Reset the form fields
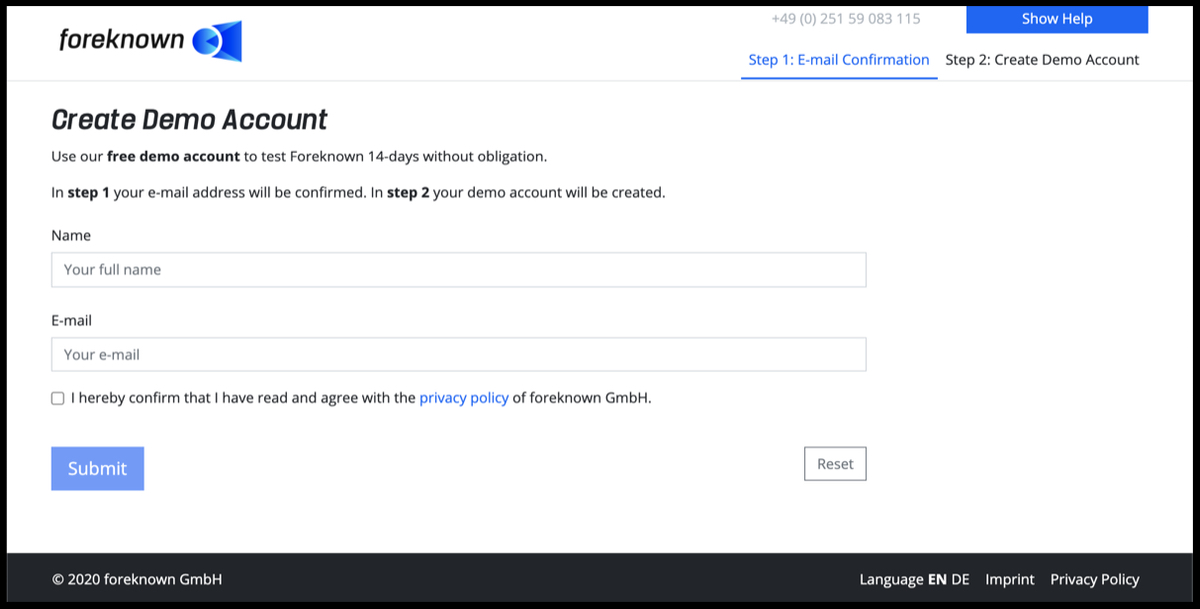 (835, 464)
